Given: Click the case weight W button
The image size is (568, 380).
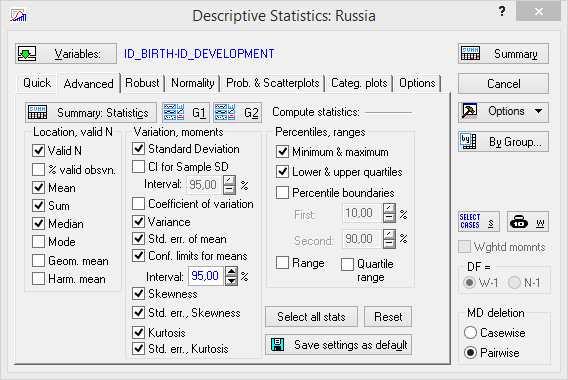Looking at the screenshot, I should [528, 221].
